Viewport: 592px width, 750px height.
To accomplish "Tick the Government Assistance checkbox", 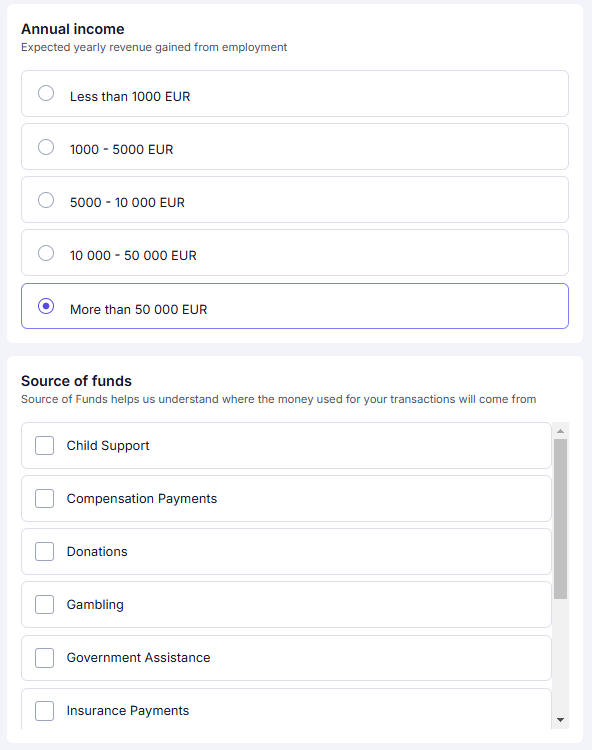I will click(44, 658).
